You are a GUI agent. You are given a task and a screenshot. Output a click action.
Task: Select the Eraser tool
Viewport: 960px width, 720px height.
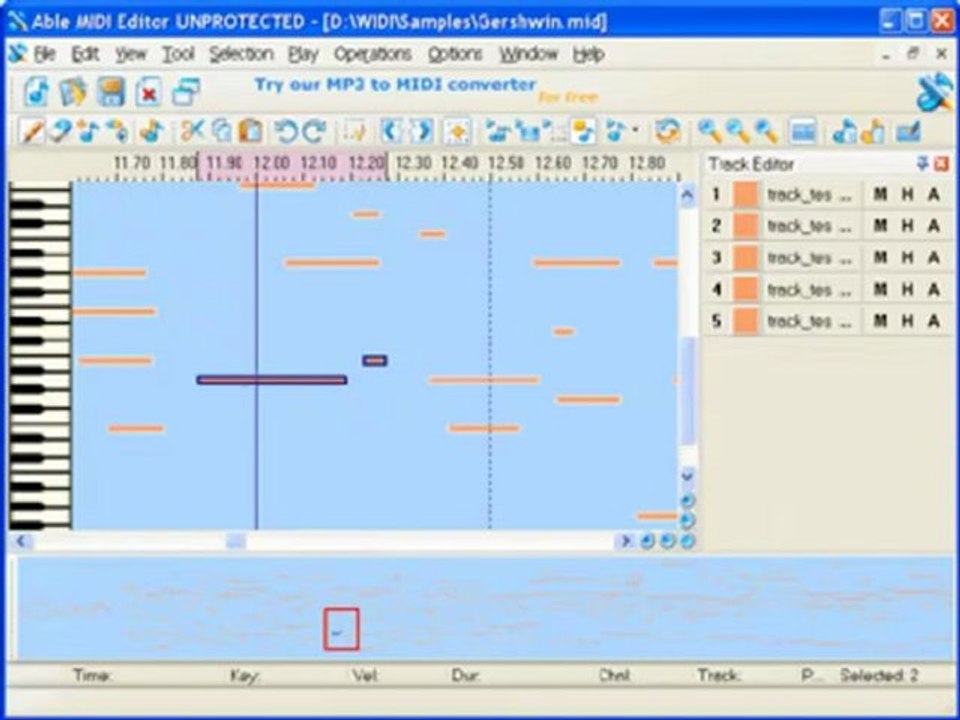coord(59,131)
